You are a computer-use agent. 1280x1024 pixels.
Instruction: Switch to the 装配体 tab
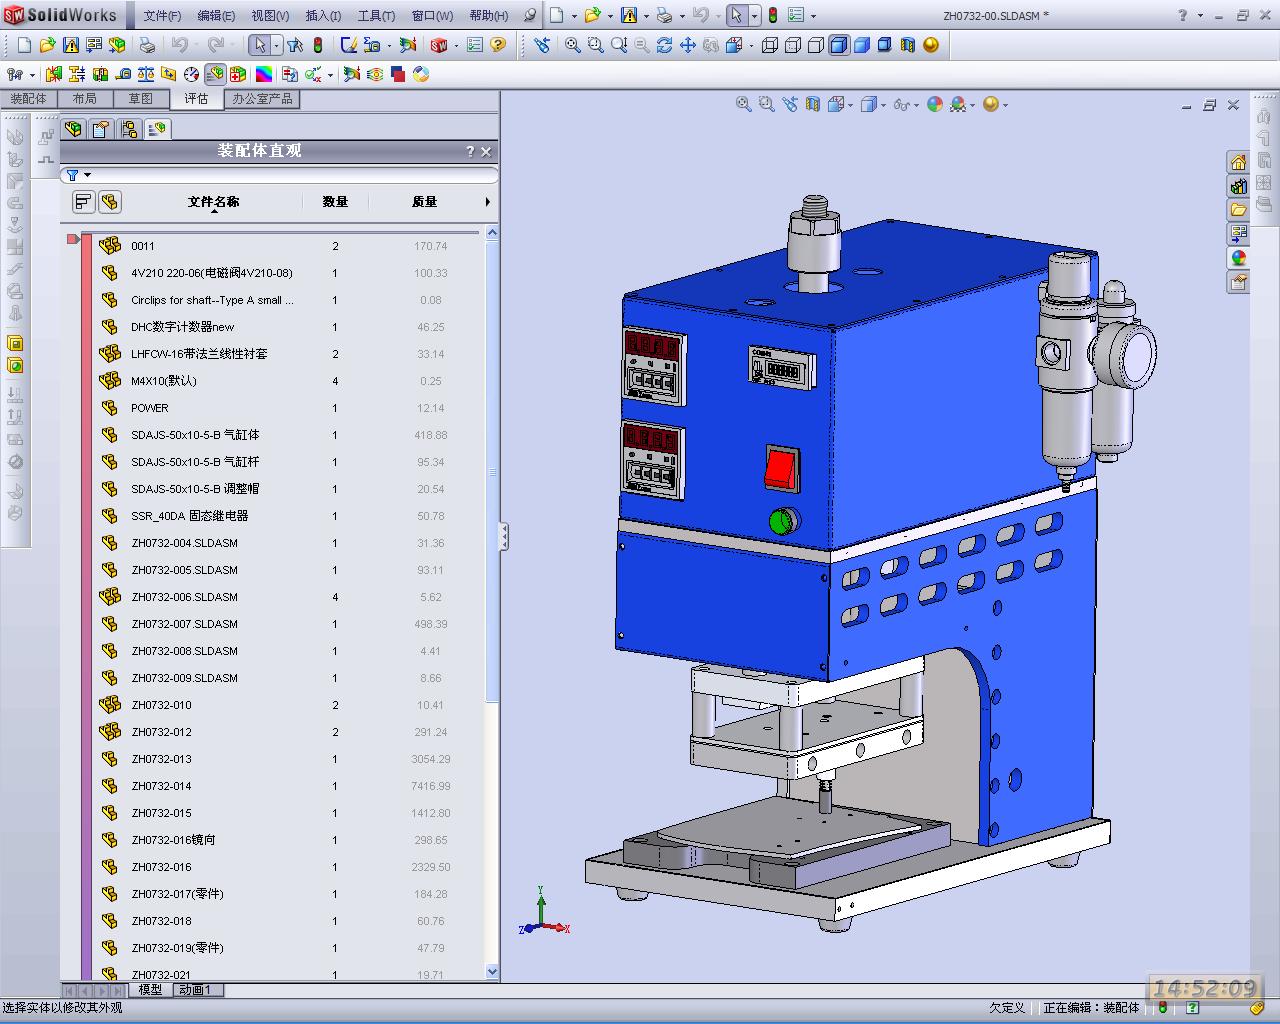pos(28,99)
